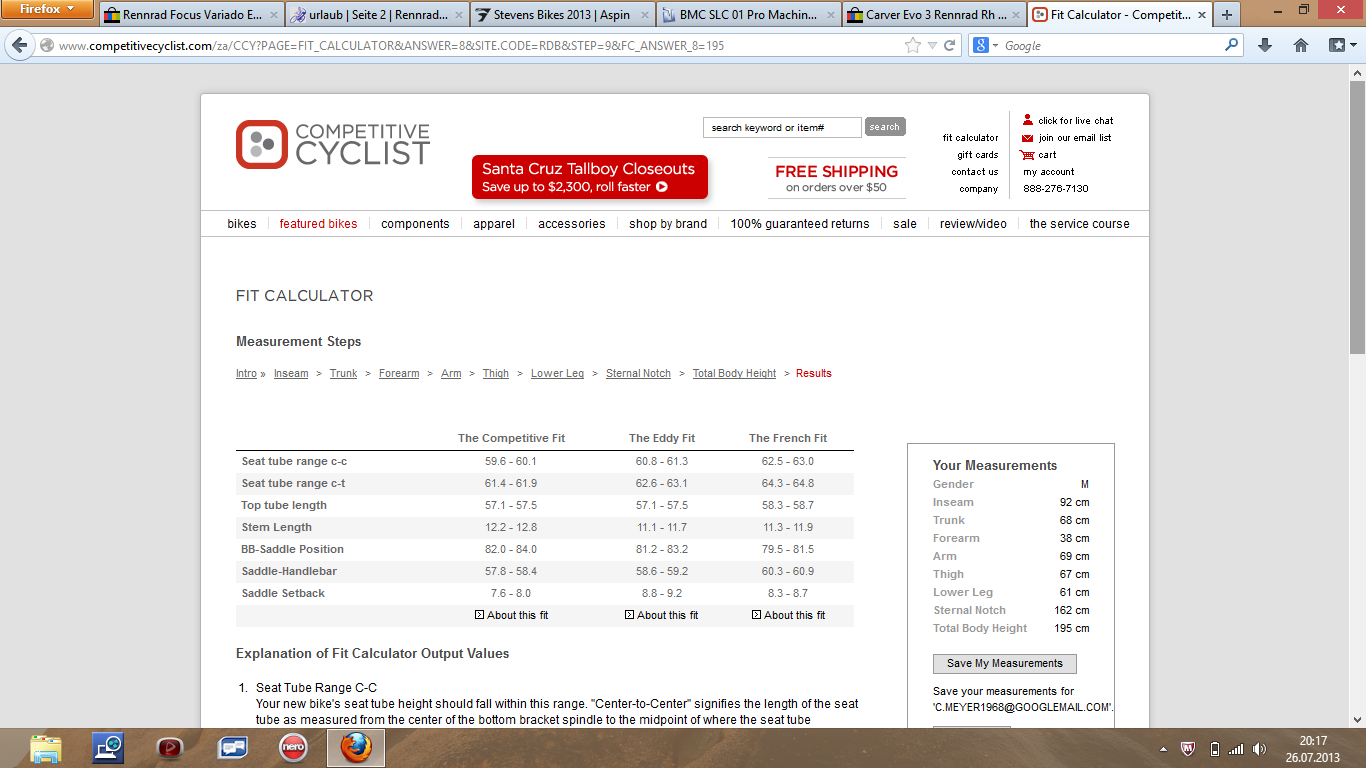Expand About this fit under French Fit
Image resolution: width=1366 pixels, height=768 pixels.
[788, 615]
